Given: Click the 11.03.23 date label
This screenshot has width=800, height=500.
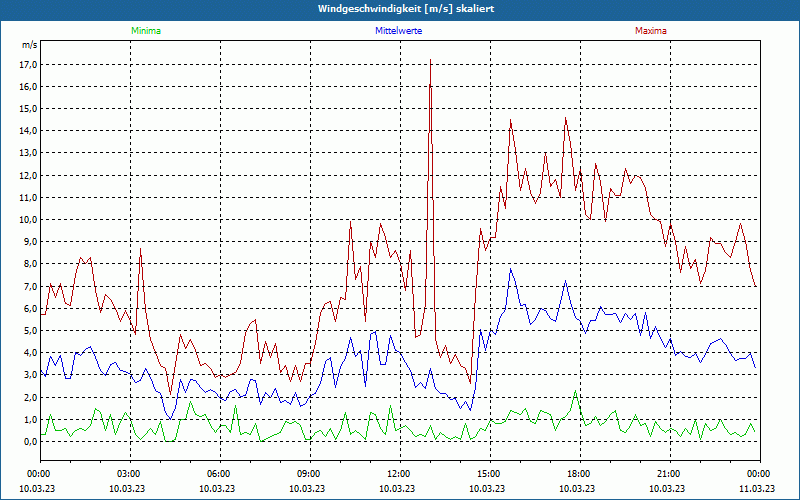Looking at the screenshot, I should (758, 488).
